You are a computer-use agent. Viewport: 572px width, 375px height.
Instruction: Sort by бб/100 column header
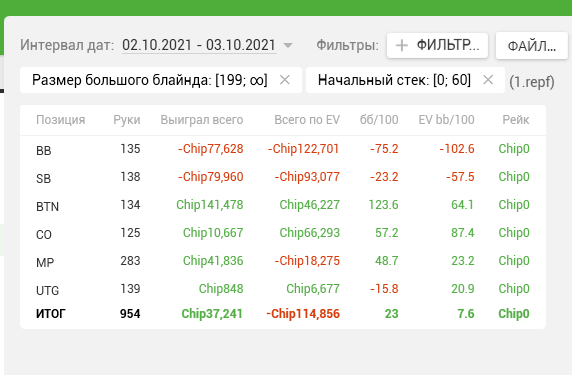tap(379, 120)
